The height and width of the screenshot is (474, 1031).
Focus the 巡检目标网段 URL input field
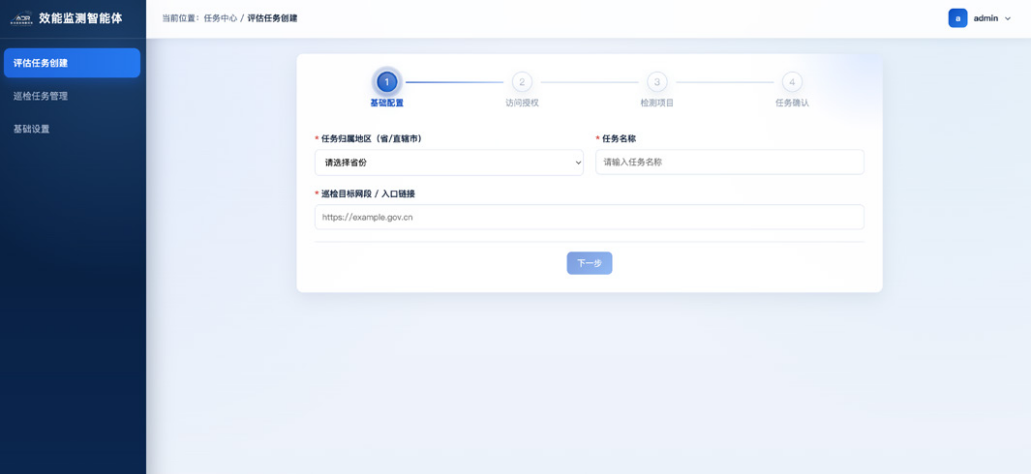click(x=589, y=217)
